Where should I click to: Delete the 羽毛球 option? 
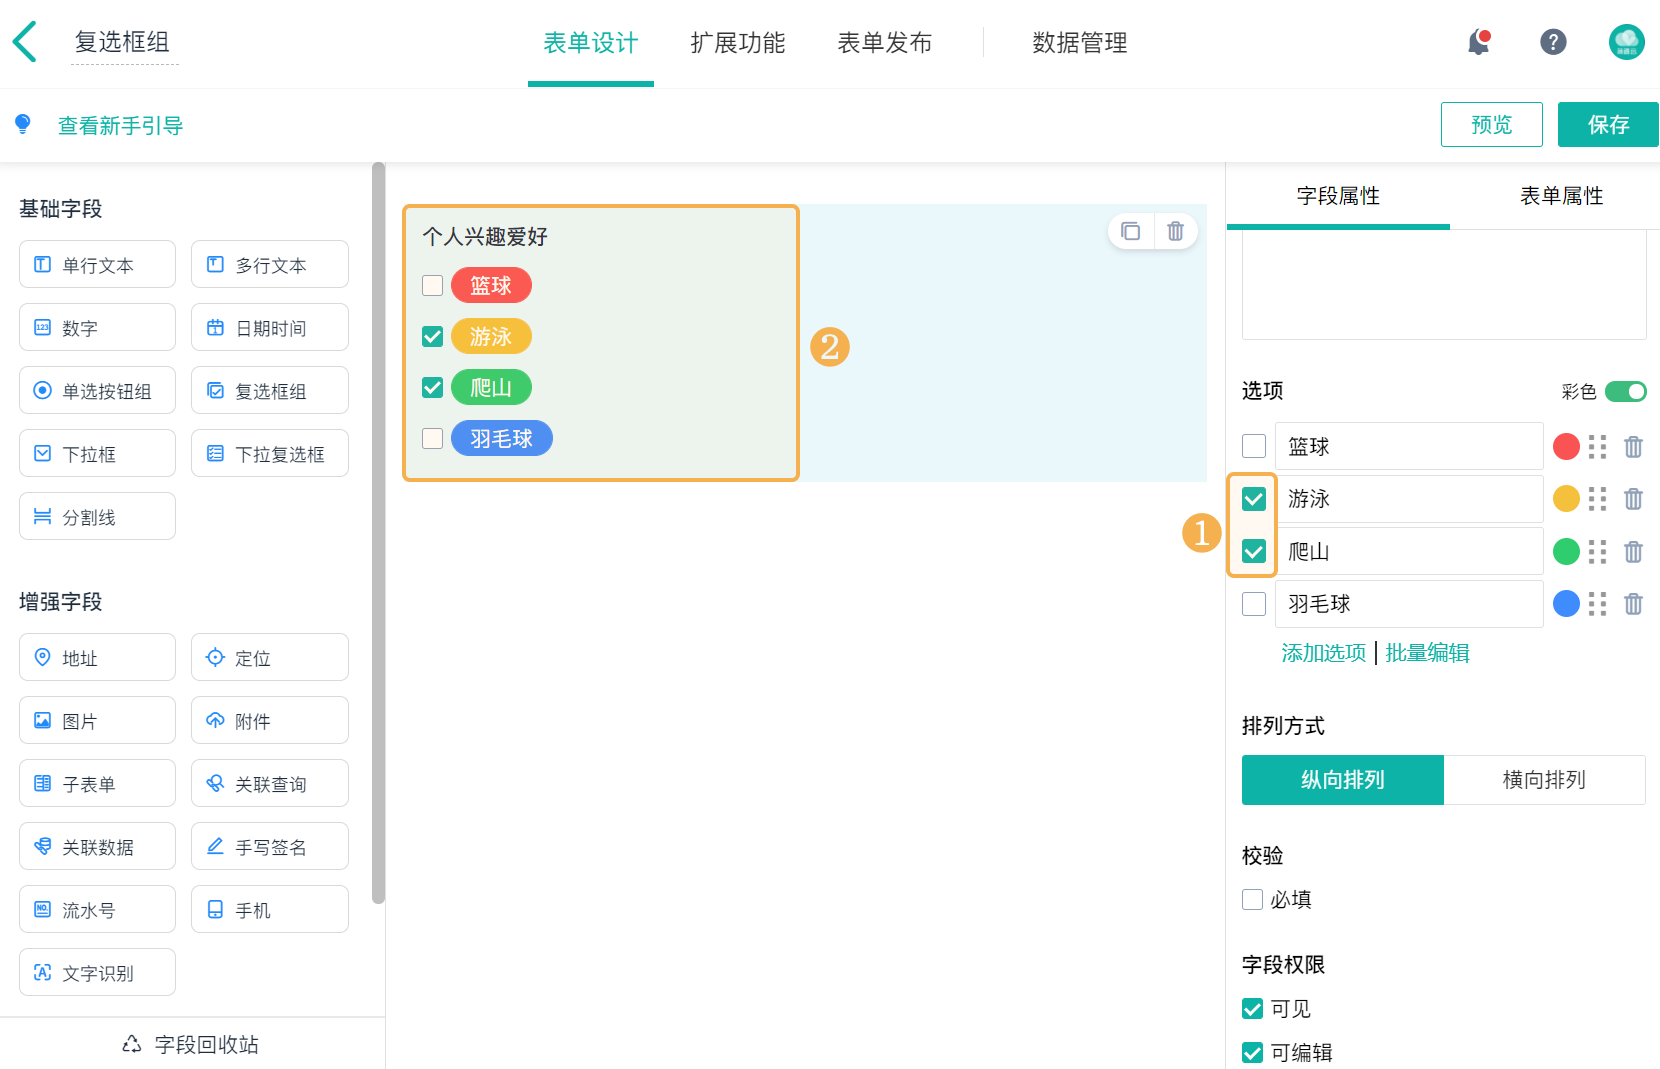pos(1633,604)
